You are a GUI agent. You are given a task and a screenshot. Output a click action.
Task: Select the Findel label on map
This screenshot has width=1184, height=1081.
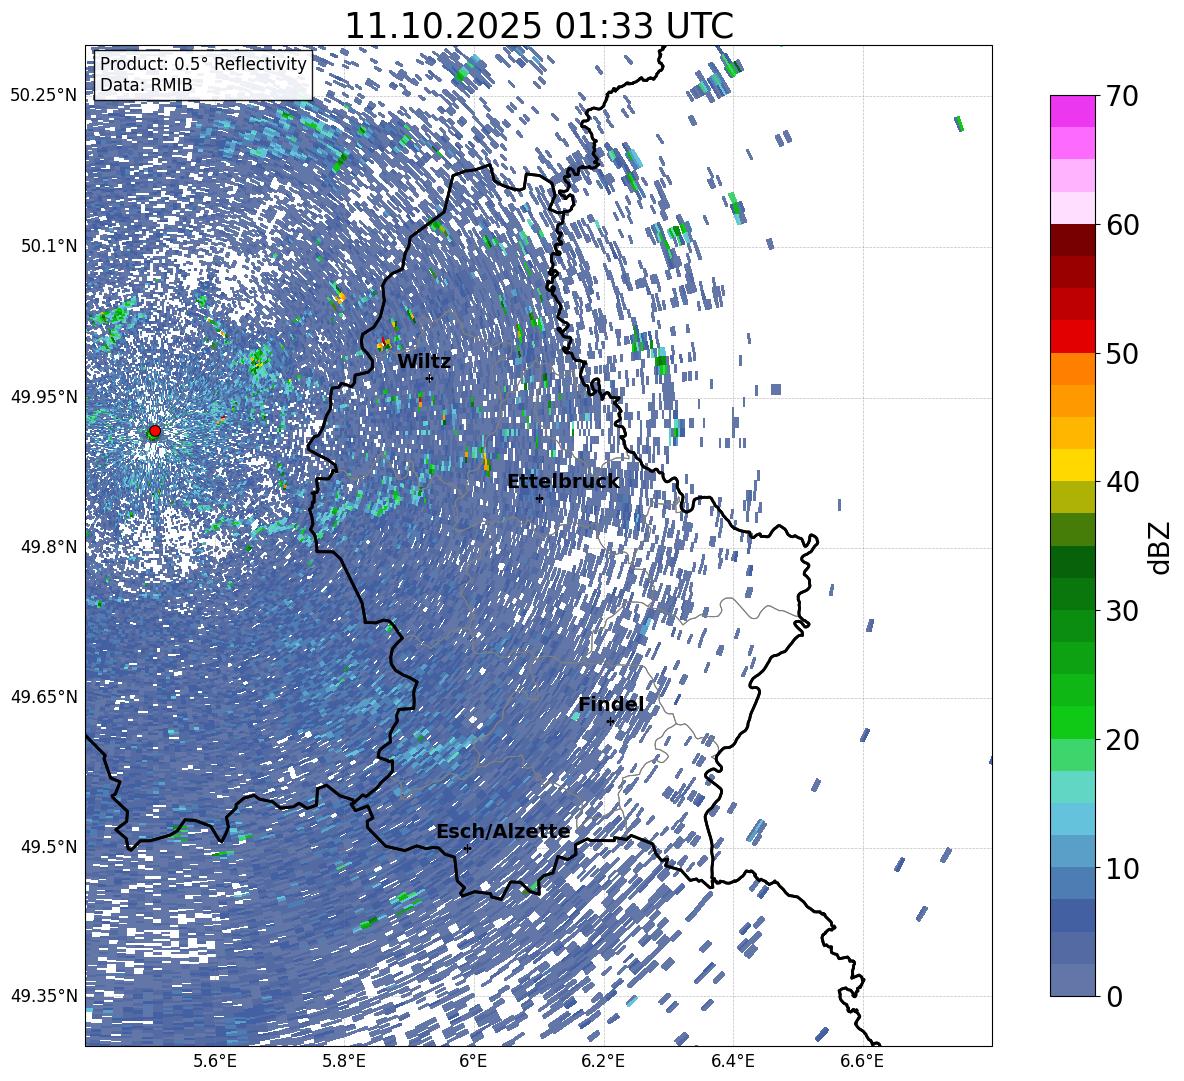click(611, 704)
